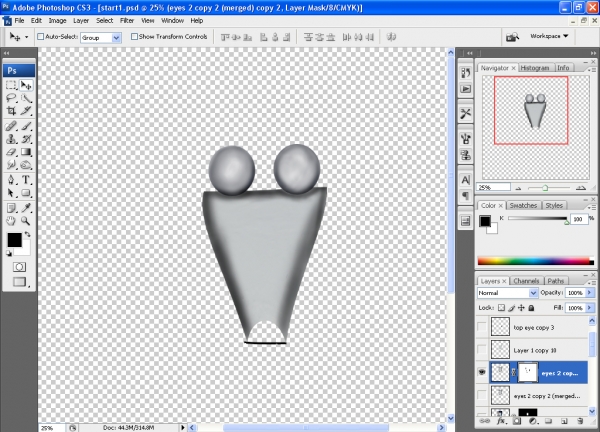Swap foreground and background colors
Screen dimensions: 600x432
point(27,234)
